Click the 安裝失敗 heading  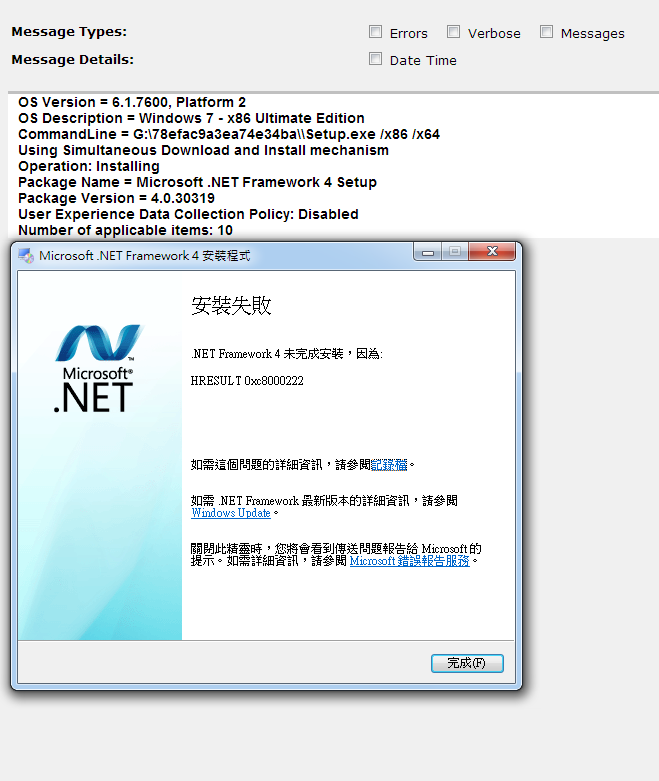click(231, 305)
